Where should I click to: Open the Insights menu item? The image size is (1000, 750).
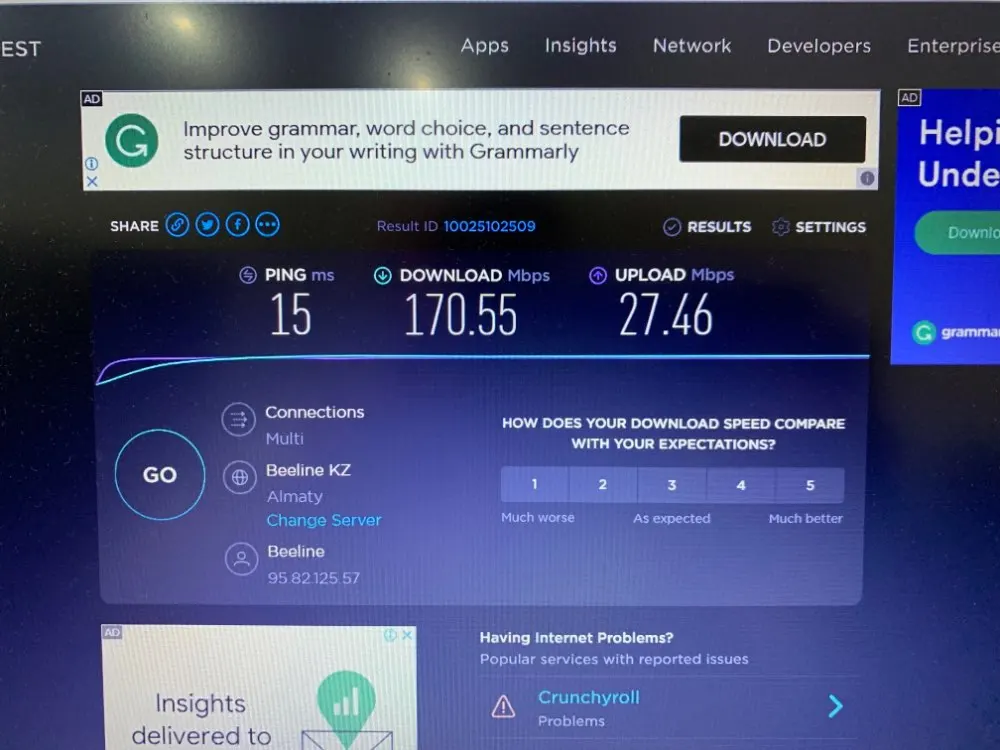pyautogui.click(x=580, y=45)
